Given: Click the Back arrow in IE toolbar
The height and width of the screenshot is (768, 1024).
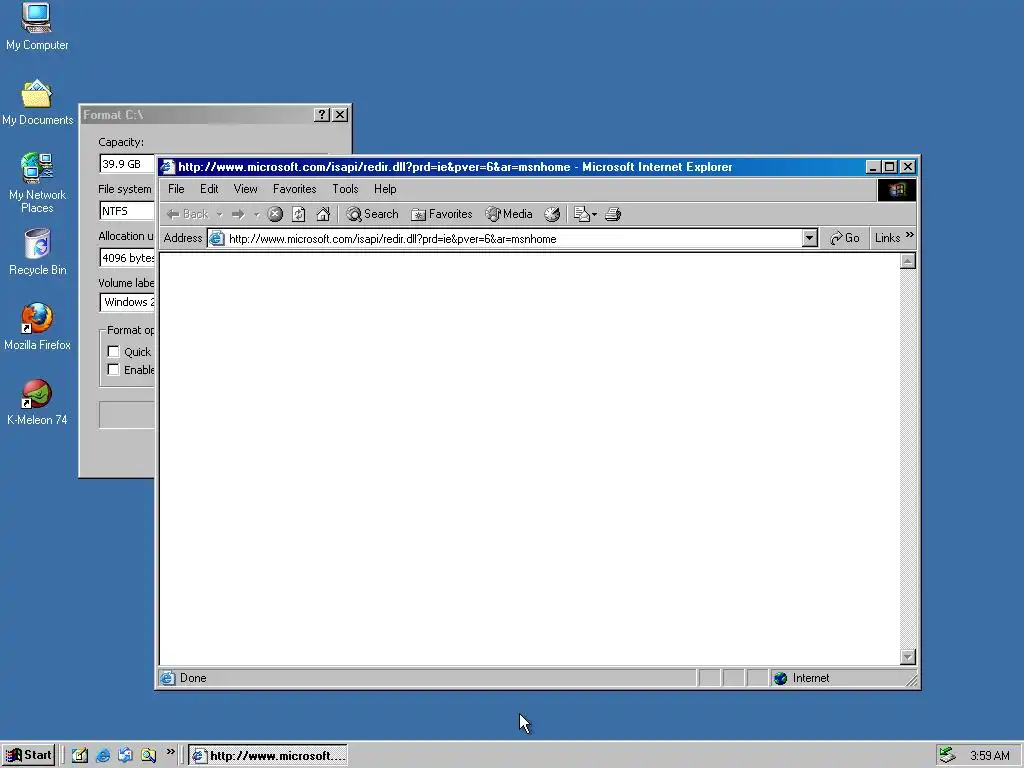Looking at the screenshot, I should [x=187, y=214].
